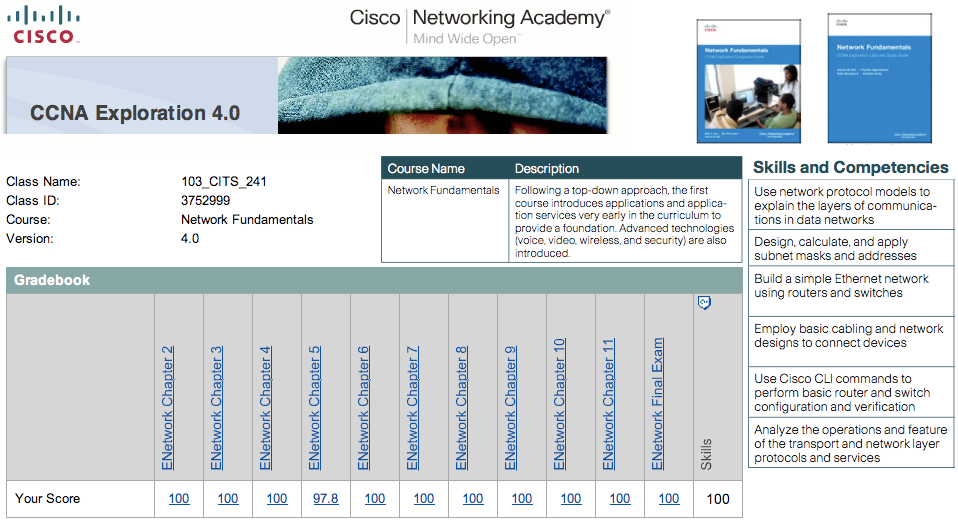Open the ENetwork Chapter 5 column link

click(314, 408)
